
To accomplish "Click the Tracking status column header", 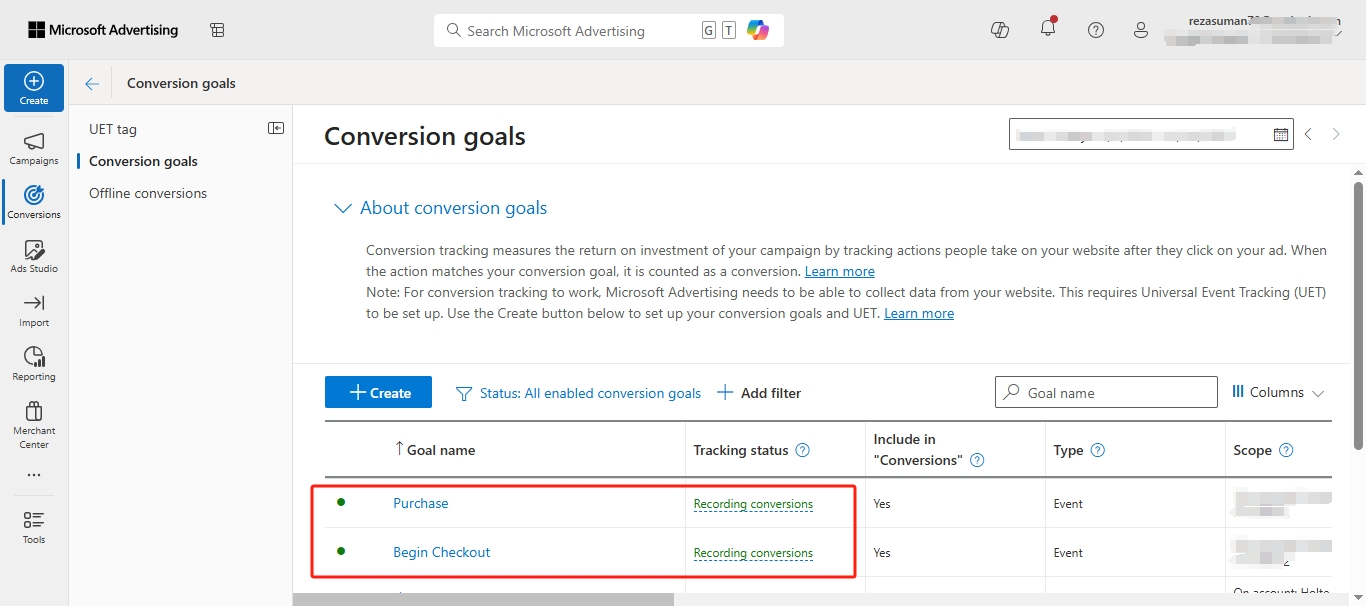I will pyautogui.click(x=741, y=450).
